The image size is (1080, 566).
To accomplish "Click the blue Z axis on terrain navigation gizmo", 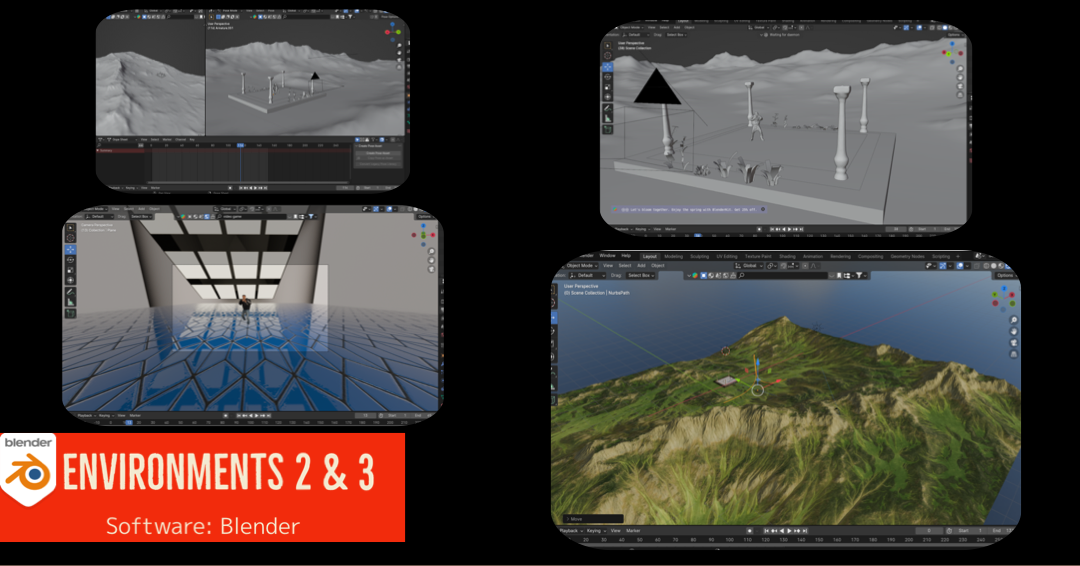I will [x=1004, y=288].
